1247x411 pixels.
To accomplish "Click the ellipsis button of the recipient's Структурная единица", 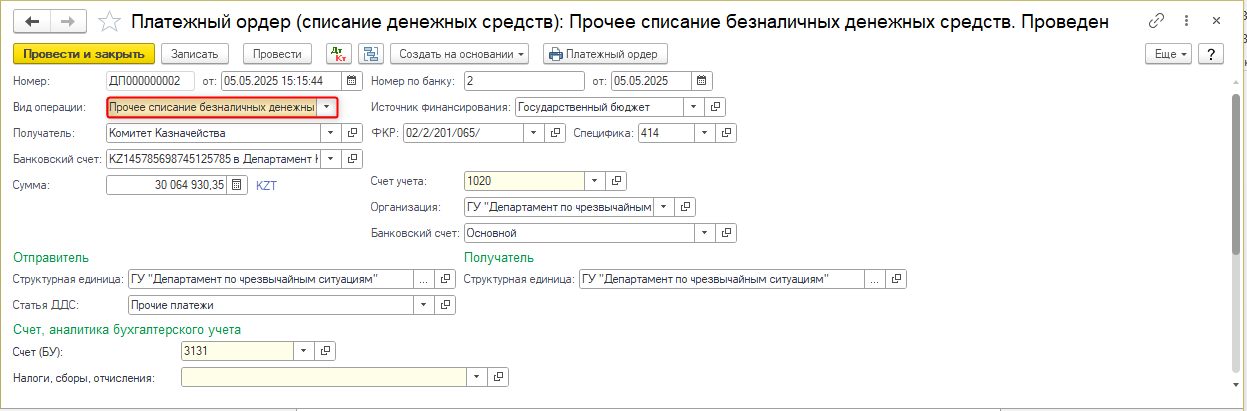I will pos(875,279).
